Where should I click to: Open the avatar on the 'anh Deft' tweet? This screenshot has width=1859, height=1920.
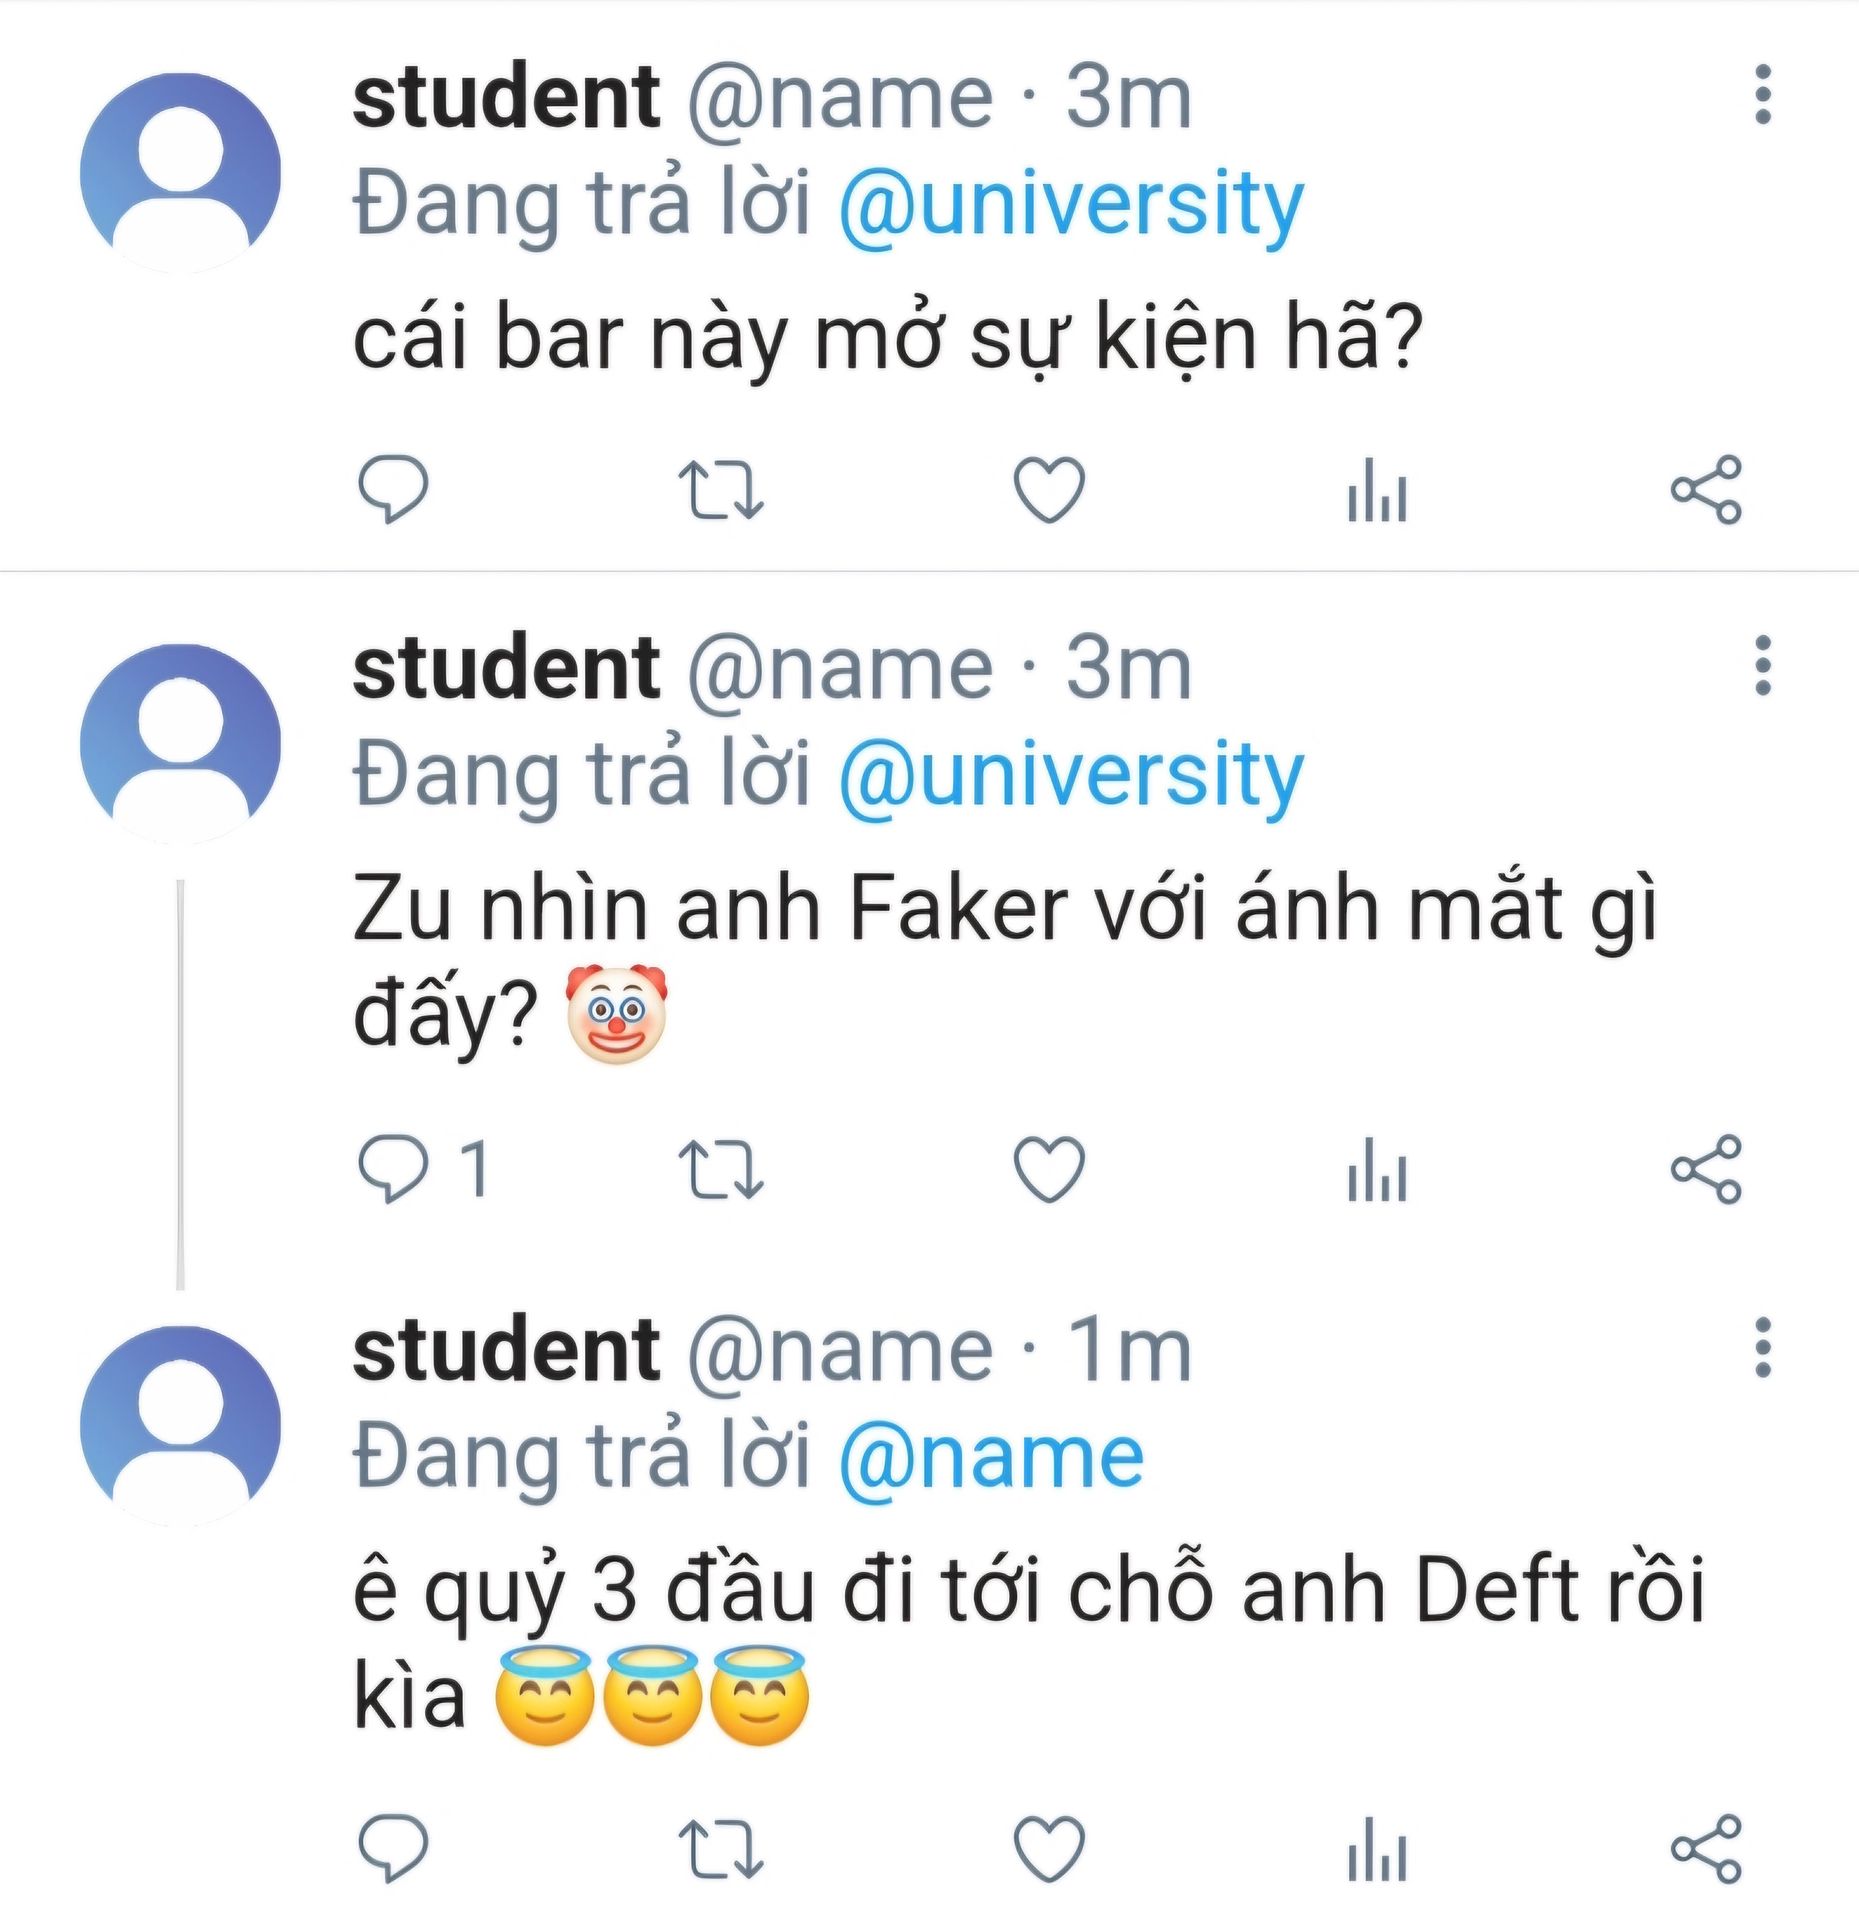point(180,1425)
